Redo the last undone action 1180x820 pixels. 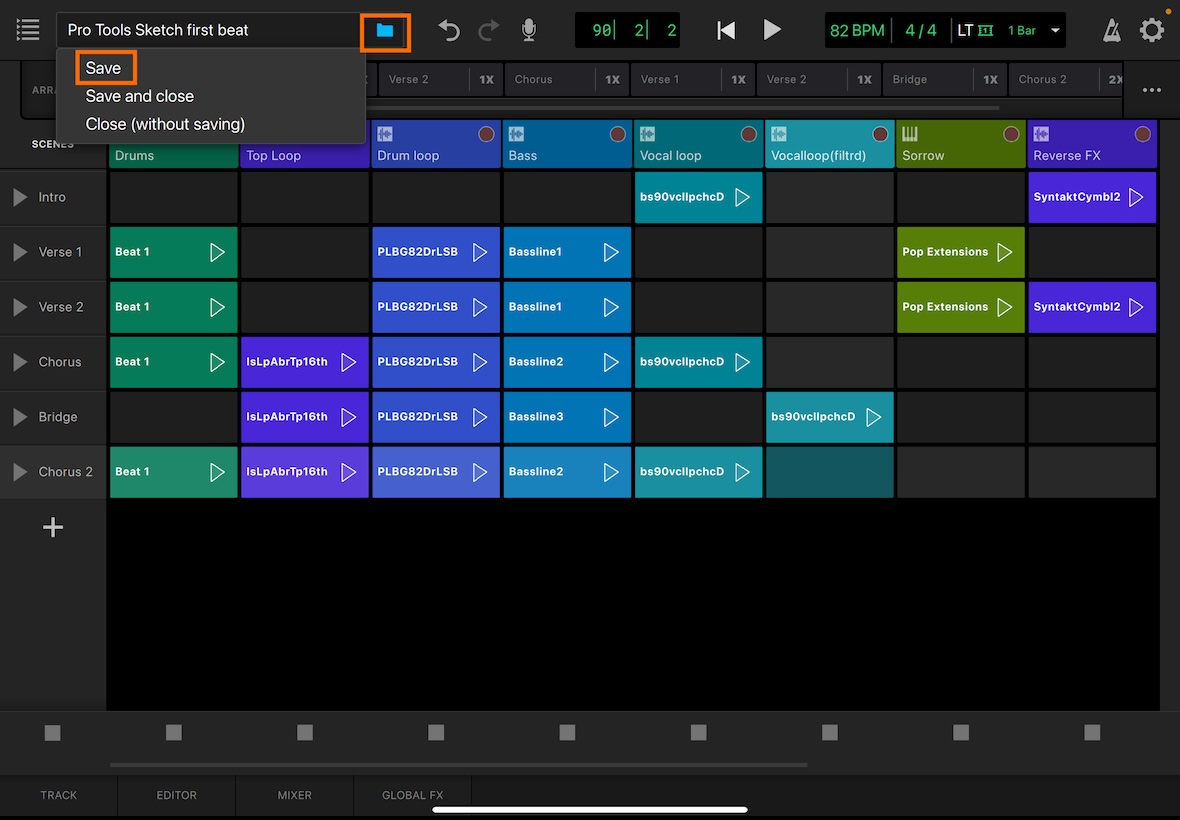click(x=489, y=30)
